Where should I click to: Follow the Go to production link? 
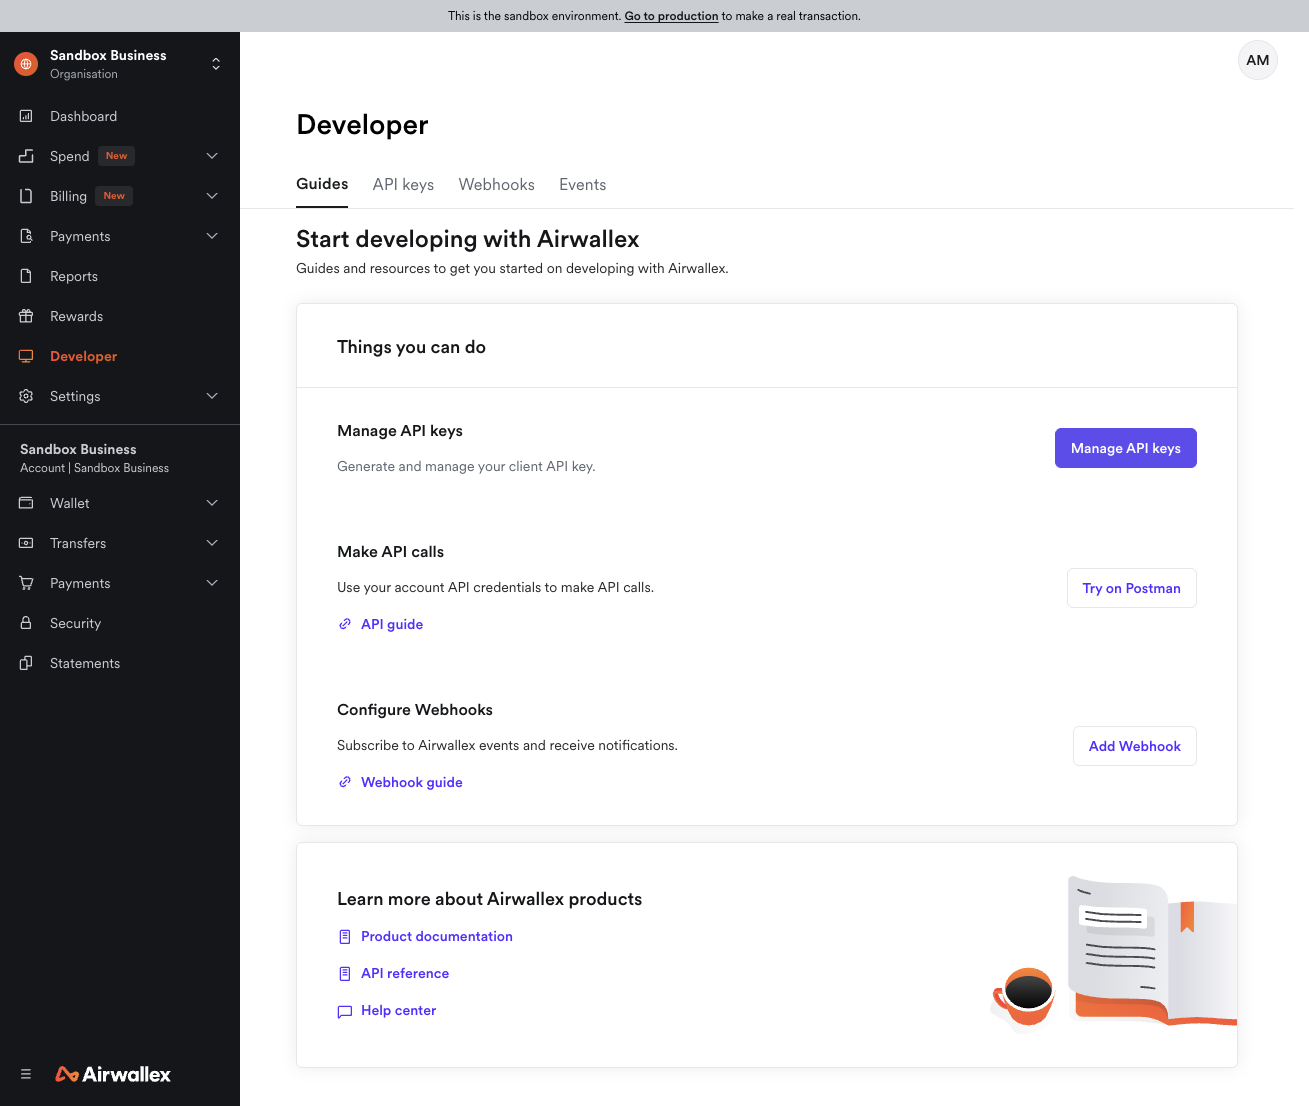[x=671, y=16]
